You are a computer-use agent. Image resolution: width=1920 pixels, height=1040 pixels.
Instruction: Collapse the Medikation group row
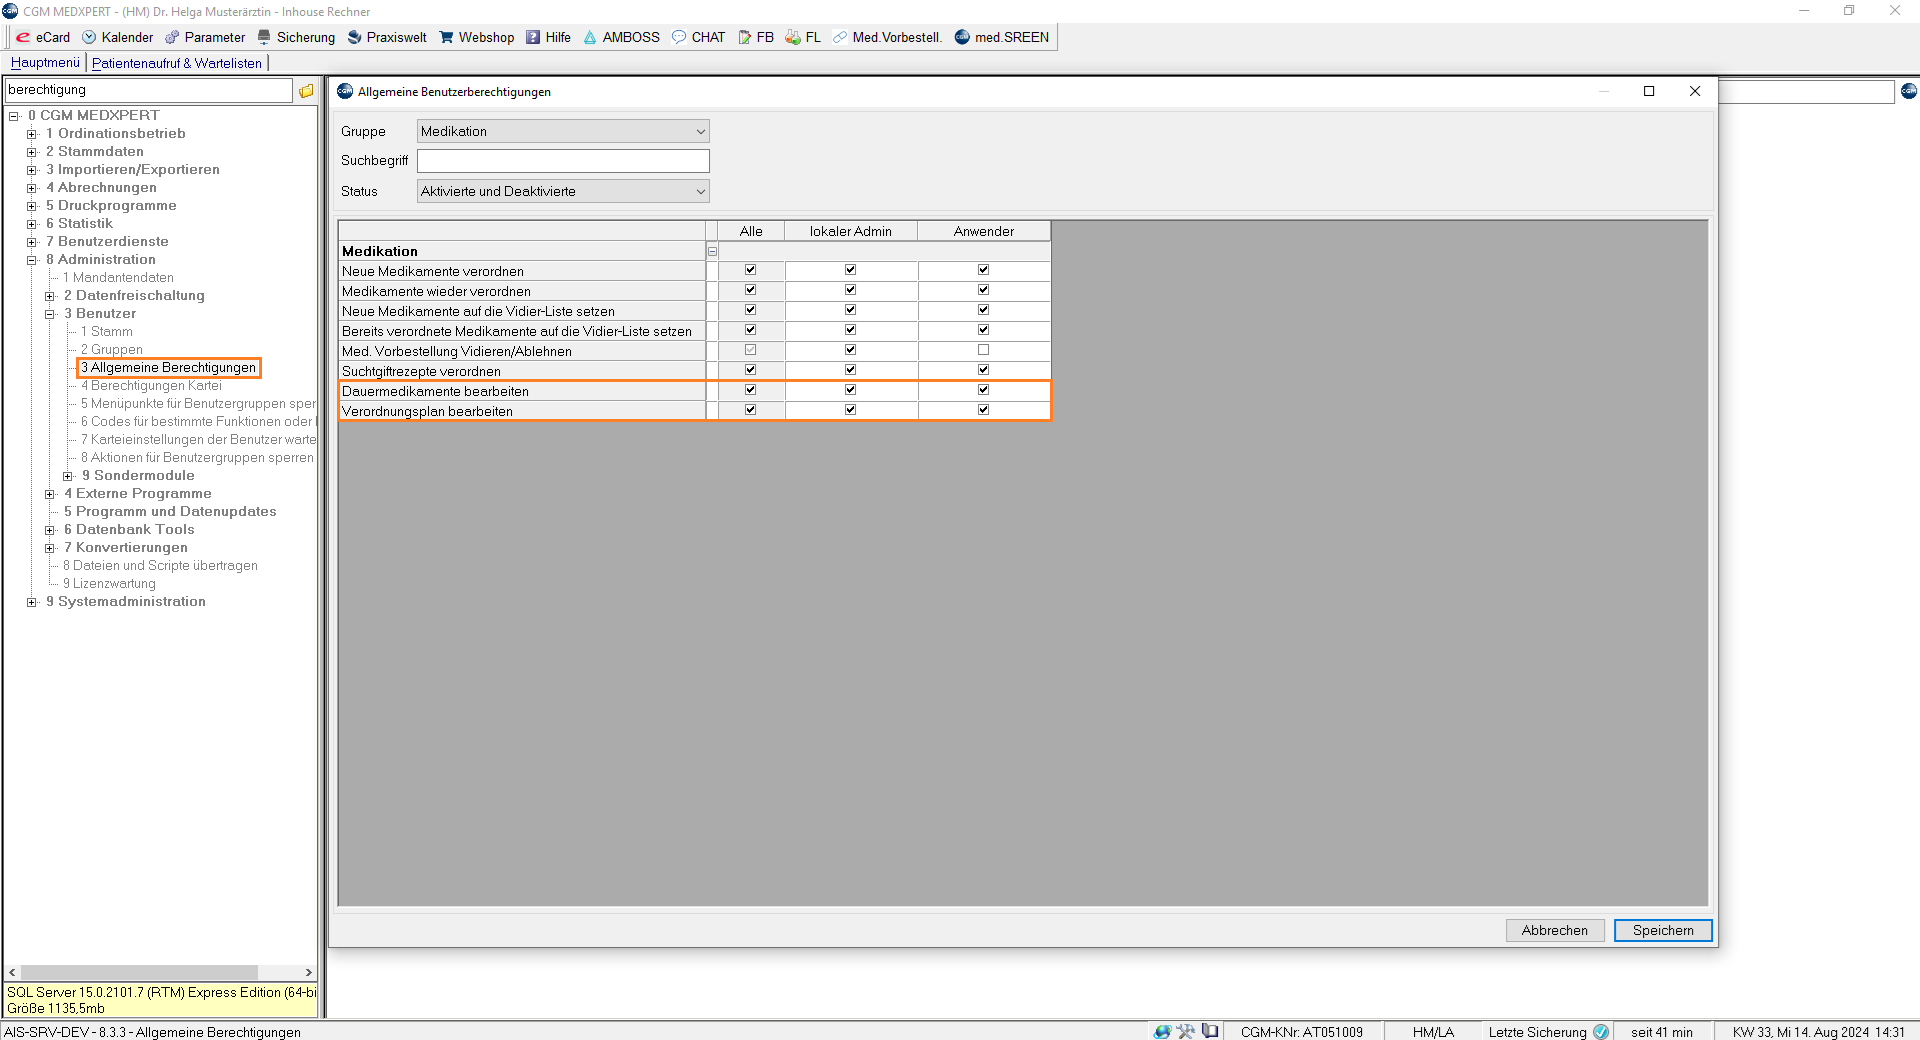712,251
